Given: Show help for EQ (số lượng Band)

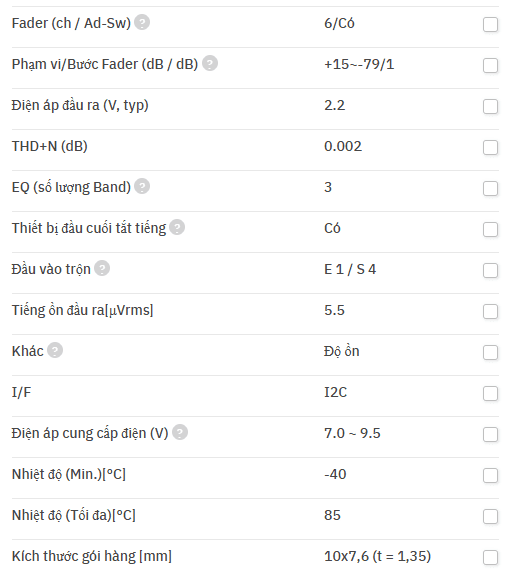Looking at the screenshot, I should (142, 186).
